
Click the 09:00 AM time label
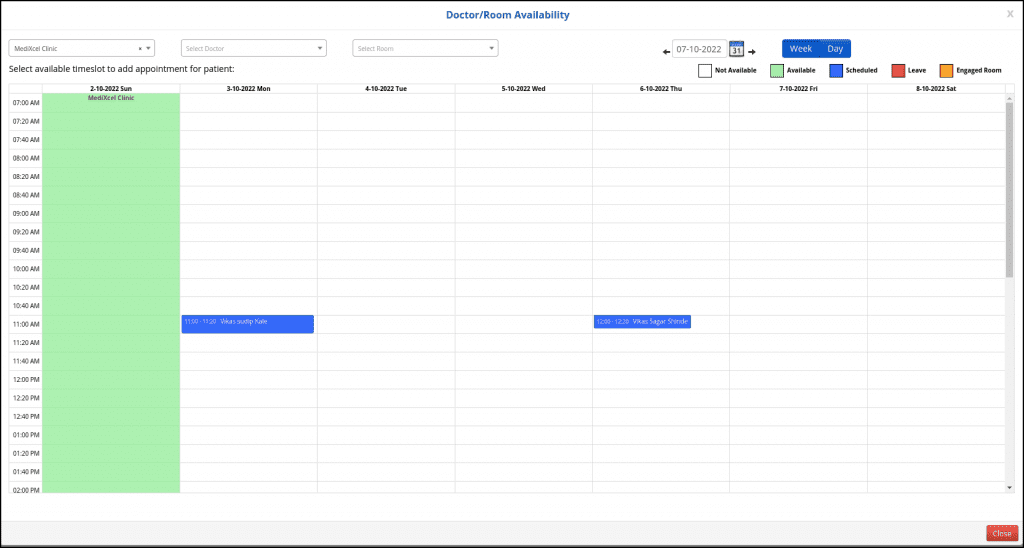26,214
